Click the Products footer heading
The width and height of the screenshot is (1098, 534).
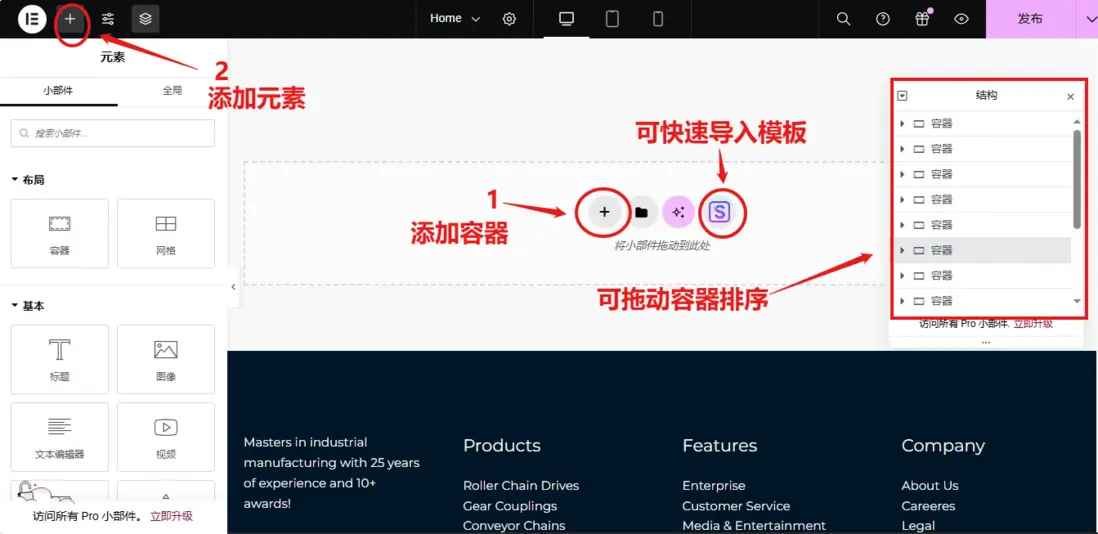501,445
